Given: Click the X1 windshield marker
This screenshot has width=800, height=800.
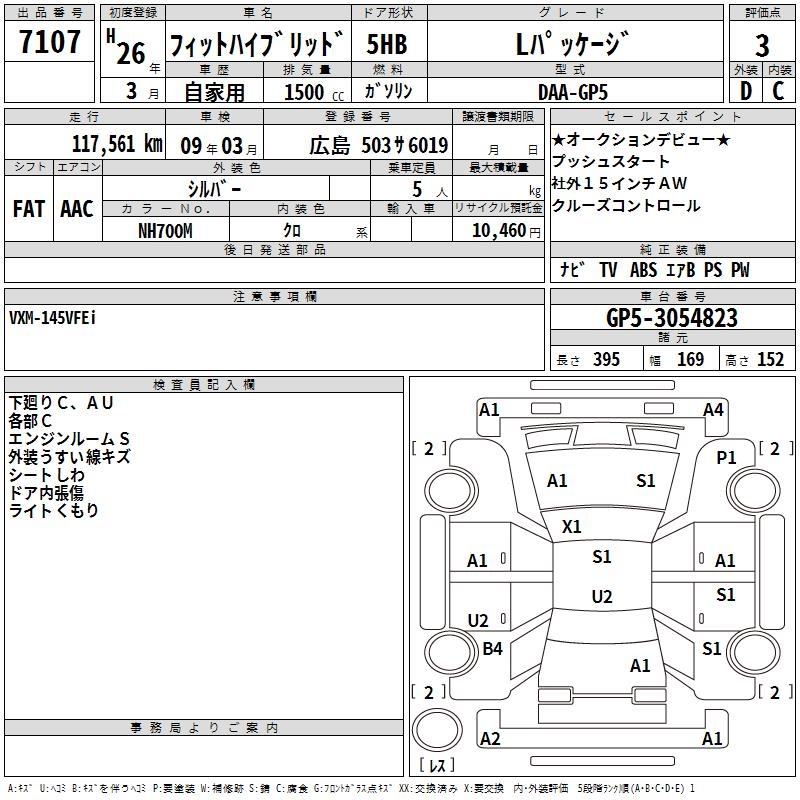Looking at the screenshot, I should 572,526.
